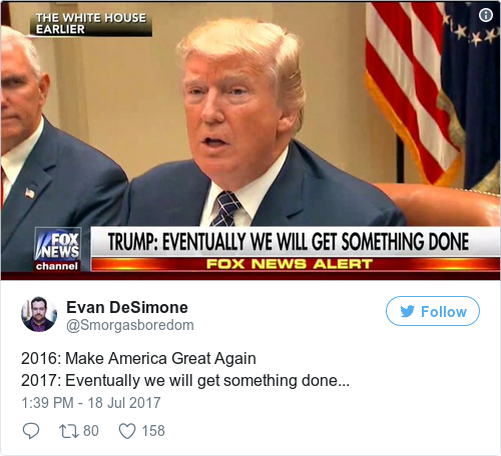This screenshot has width=501, height=456.
Task: Open the Evan DeSimone name link
Action: [127, 307]
